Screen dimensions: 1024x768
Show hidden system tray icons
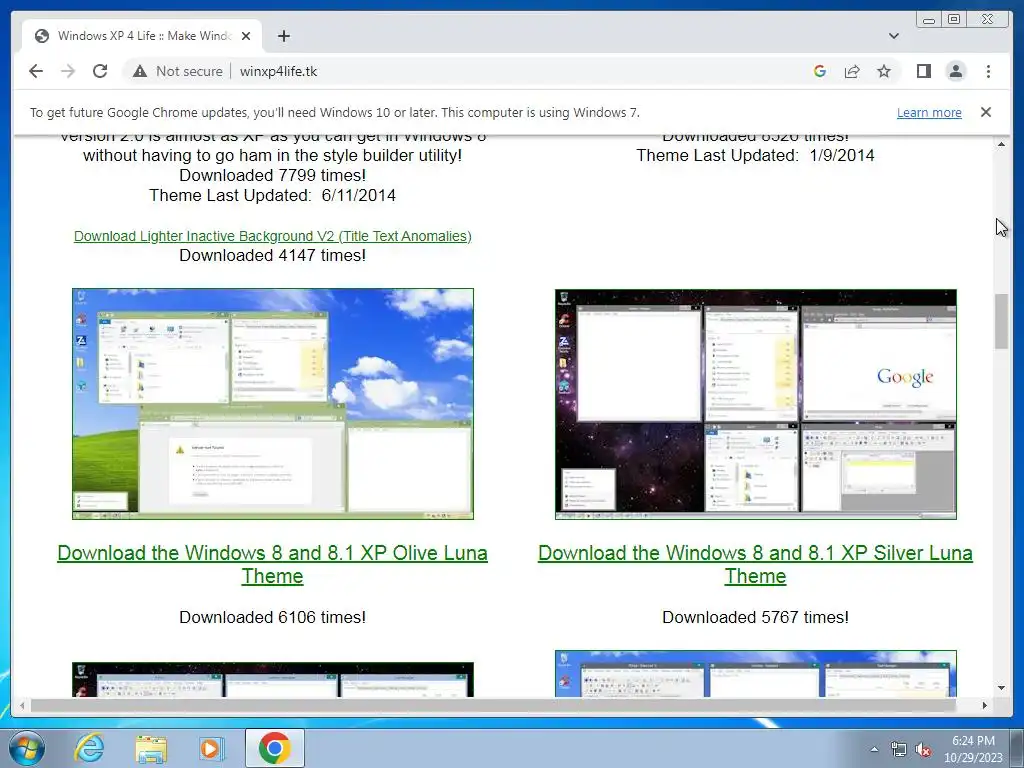(x=874, y=749)
